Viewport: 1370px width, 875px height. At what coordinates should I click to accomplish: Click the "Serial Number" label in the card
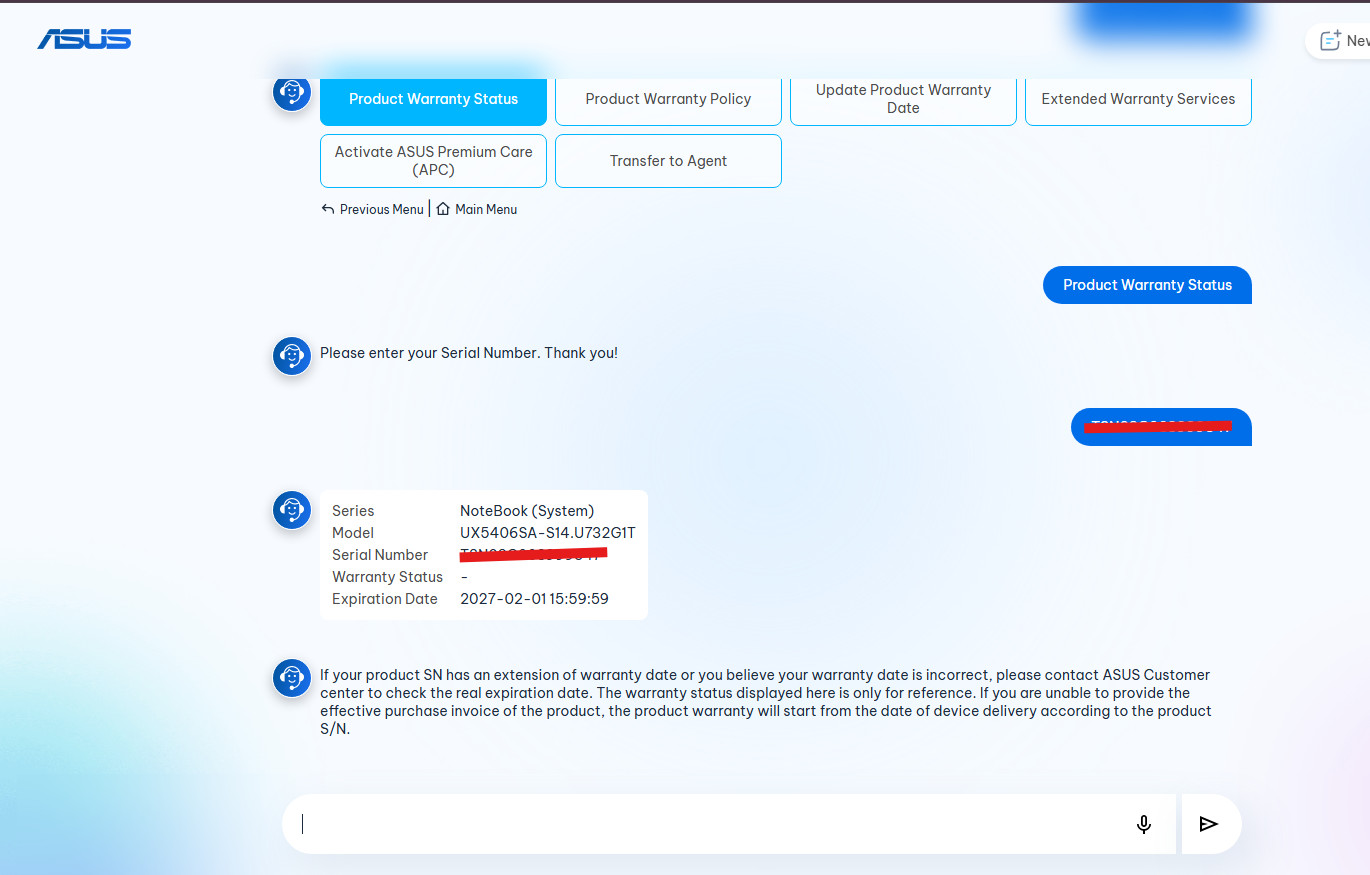point(380,555)
